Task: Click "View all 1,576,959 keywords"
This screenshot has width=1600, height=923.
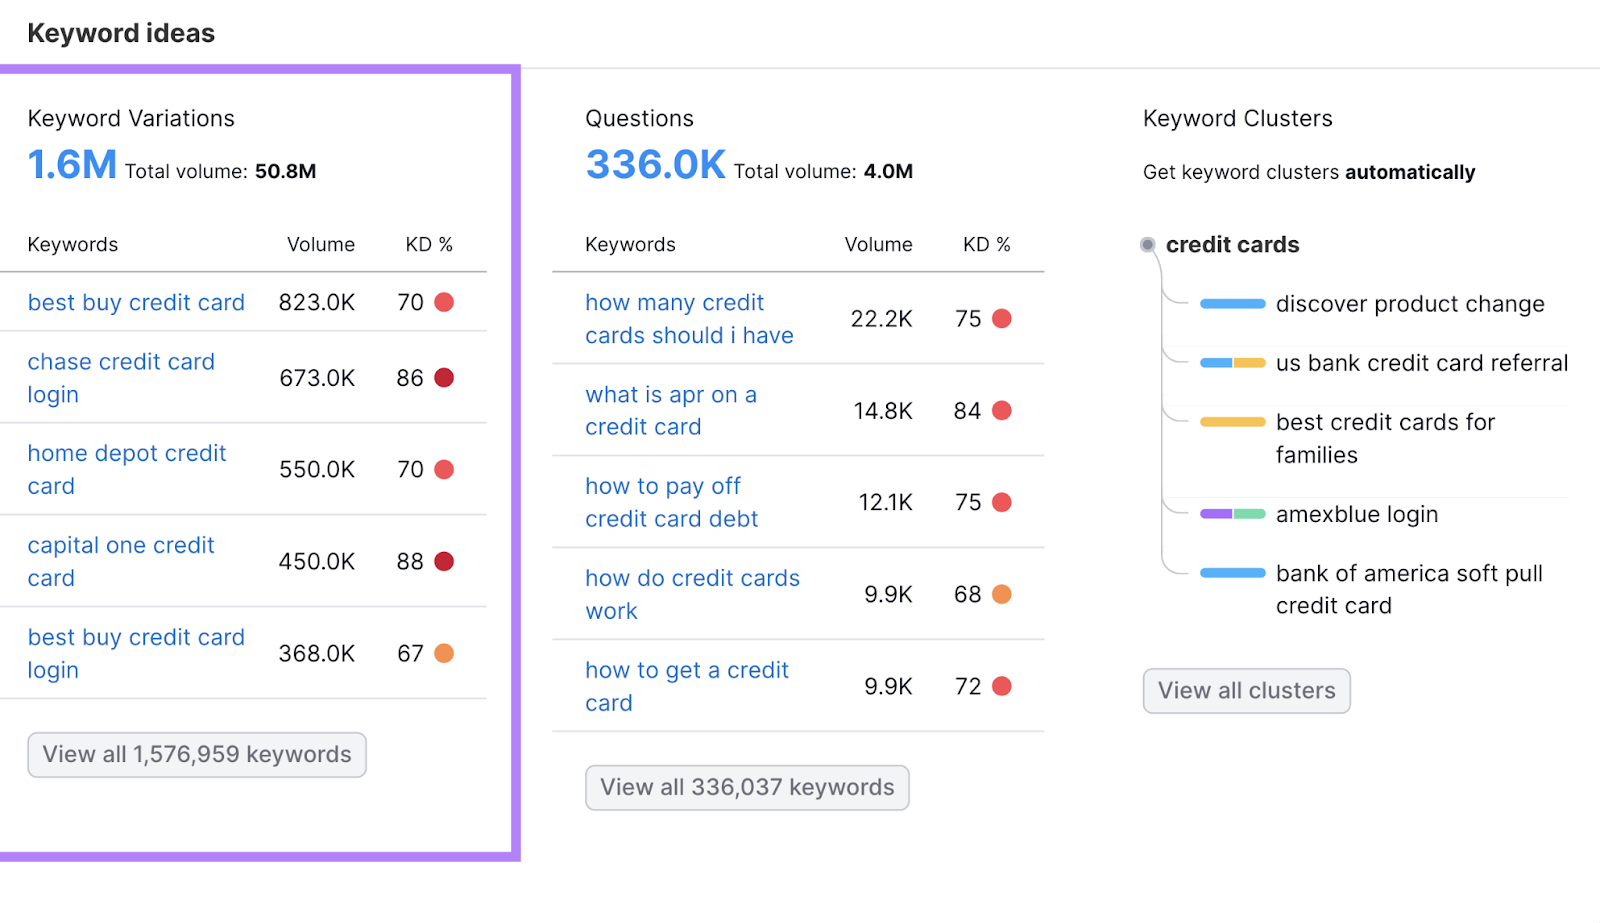Action: [x=196, y=755]
